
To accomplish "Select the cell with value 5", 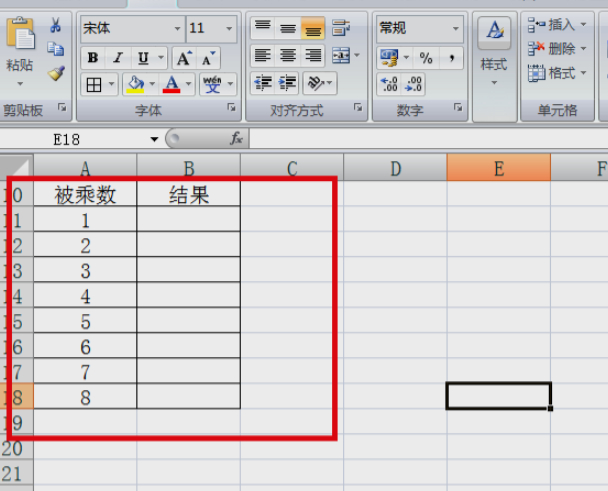I will pyautogui.click(x=85, y=321).
